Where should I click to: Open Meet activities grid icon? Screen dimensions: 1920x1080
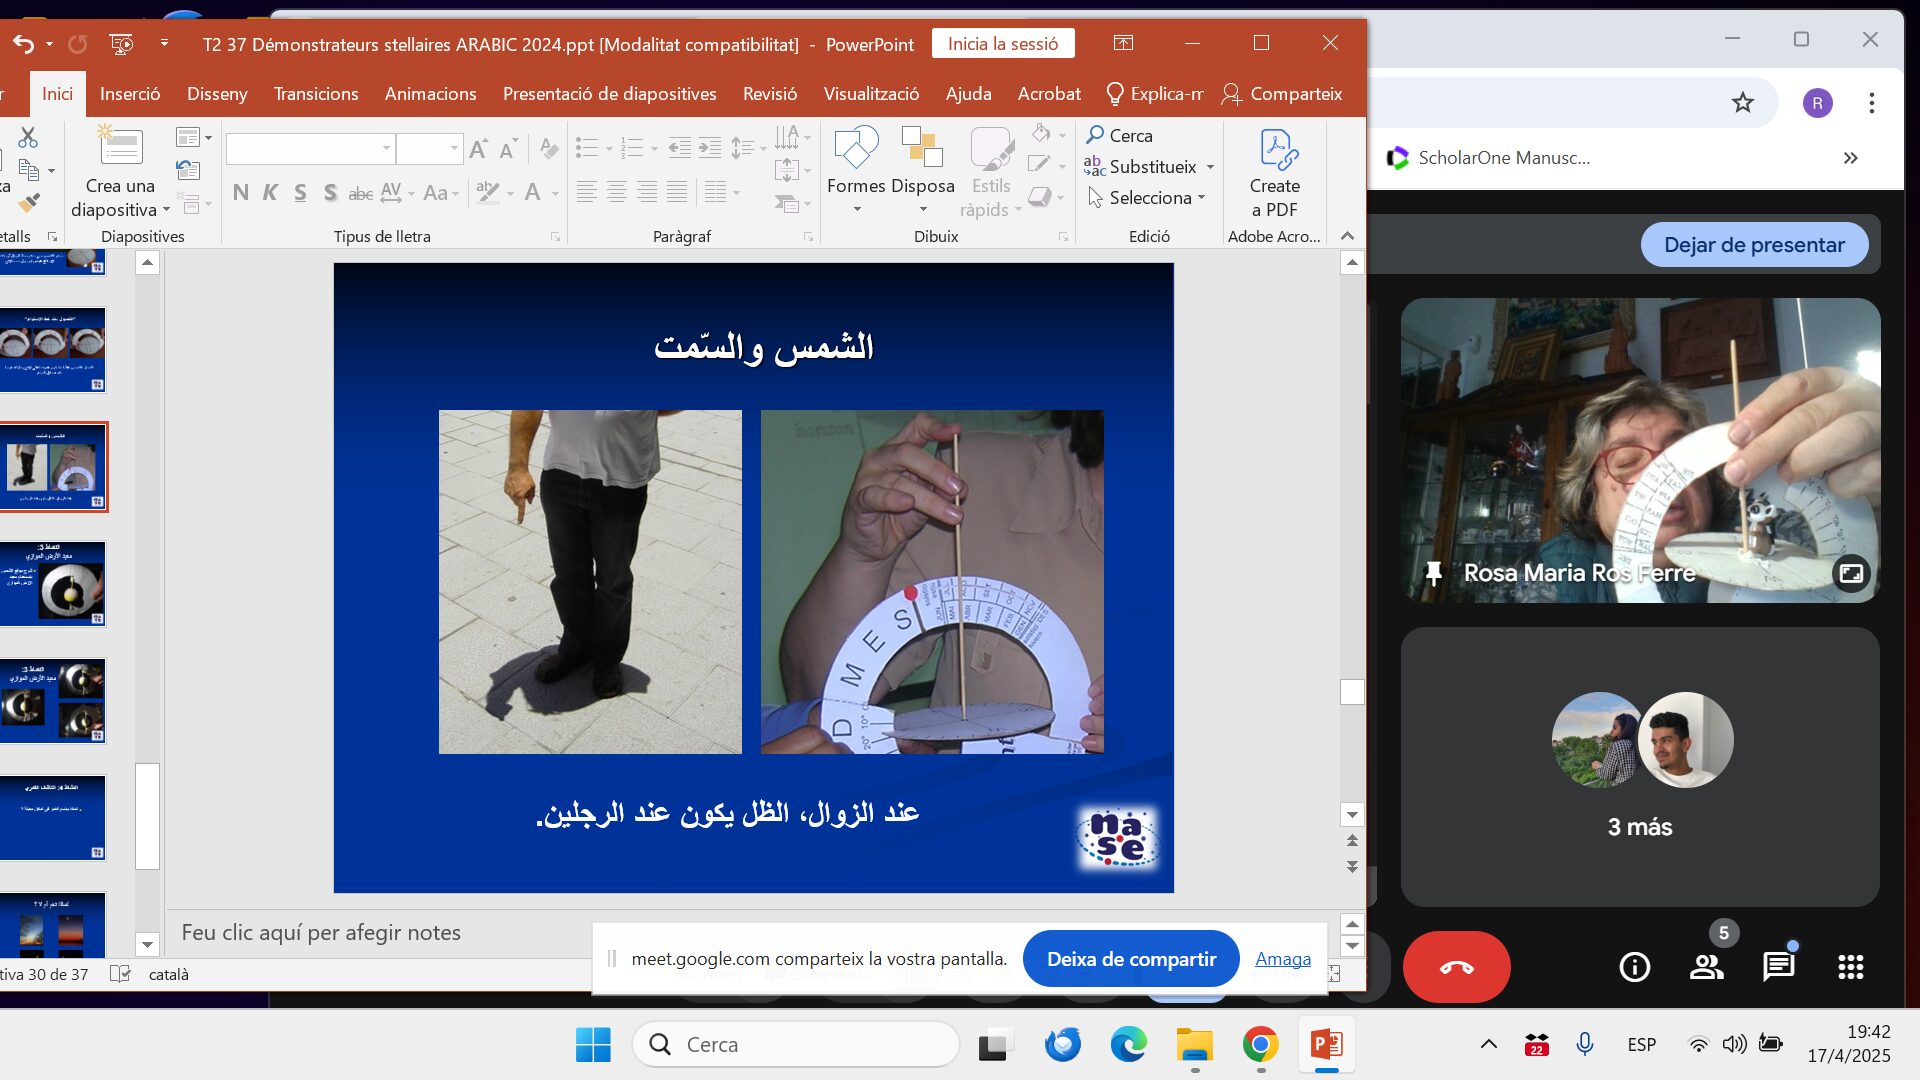pyautogui.click(x=1851, y=967)
